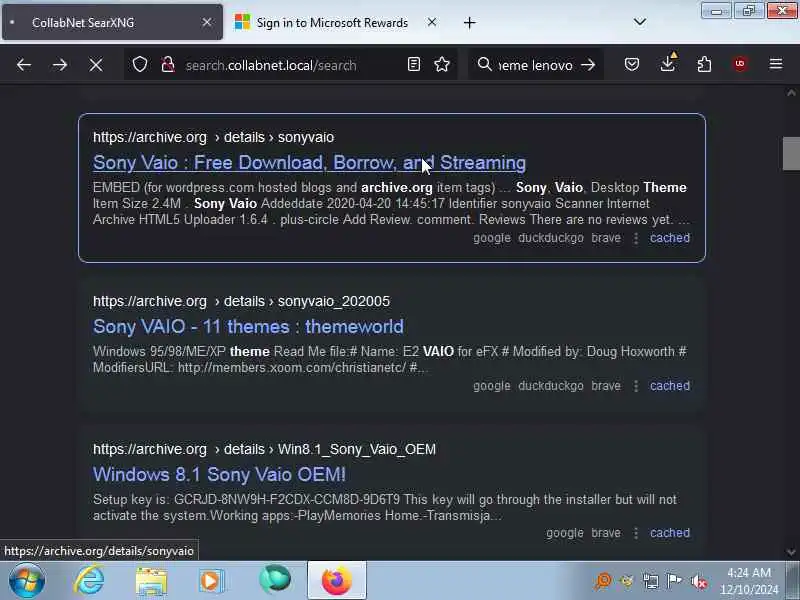Open three-dot menu on themeworld result
This screenshot has width=800, height=600.
point(636,386)
